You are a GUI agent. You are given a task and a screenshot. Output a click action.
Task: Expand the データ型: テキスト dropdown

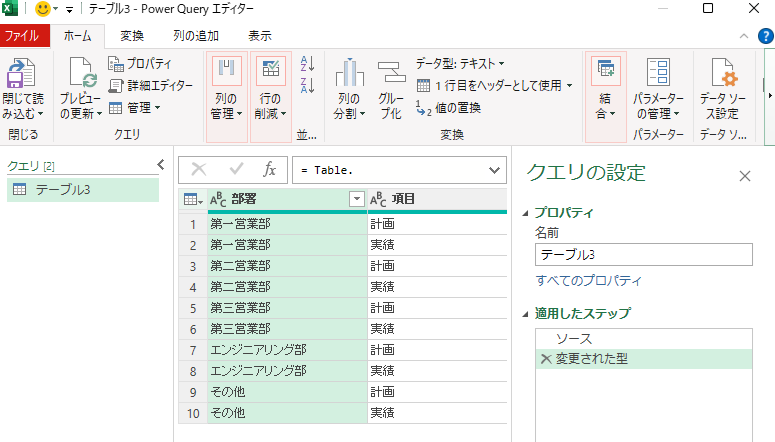[x=460, y=64]
